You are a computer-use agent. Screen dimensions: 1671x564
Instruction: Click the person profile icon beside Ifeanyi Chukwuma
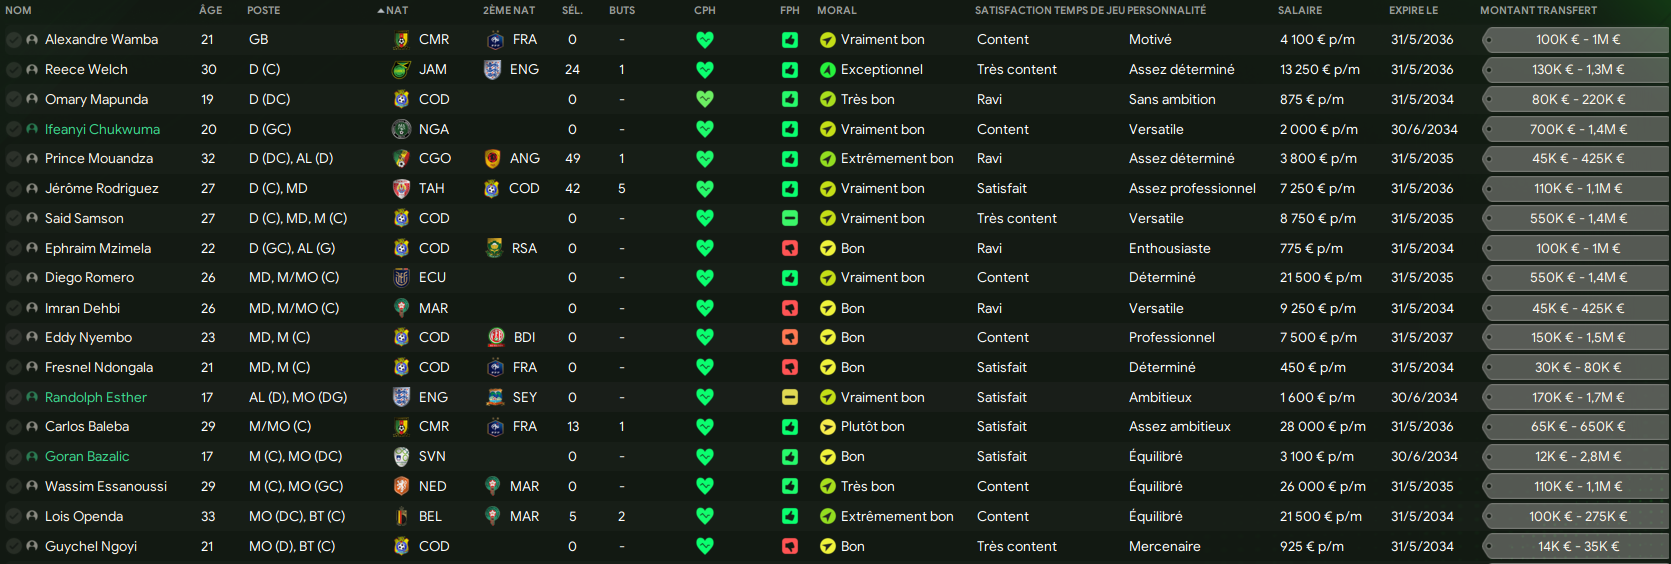(x=32, y=130)
